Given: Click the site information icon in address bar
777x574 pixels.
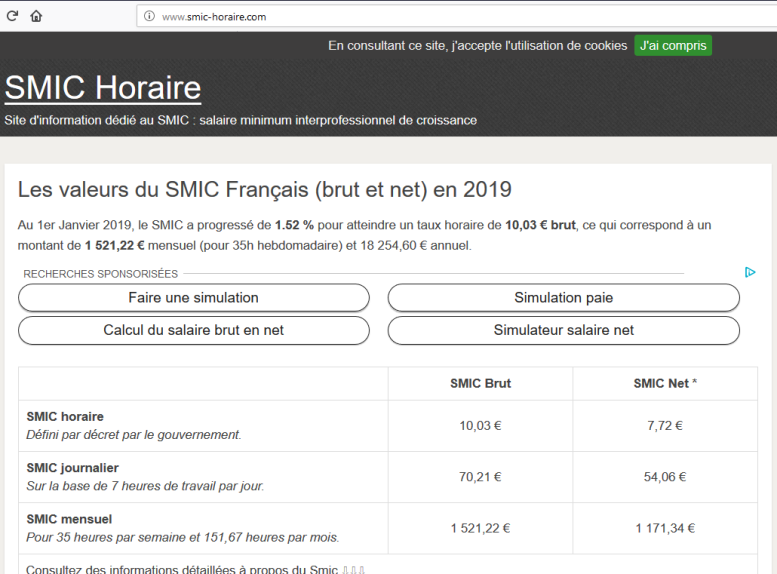Looking at the screenshot, I should pos(149,16).
